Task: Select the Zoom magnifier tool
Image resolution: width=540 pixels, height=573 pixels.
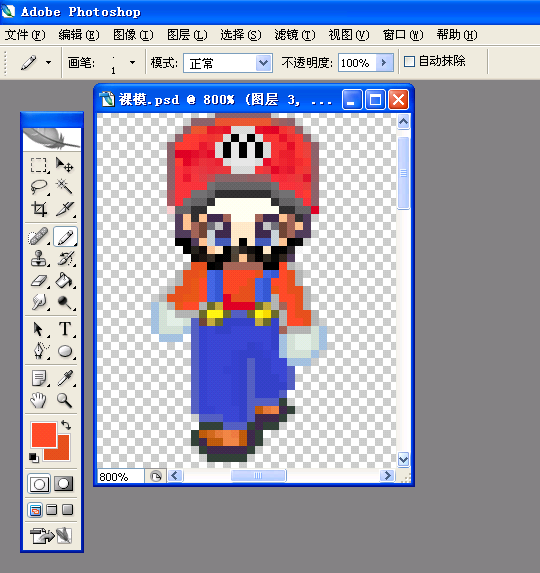Action: coord(65,400)
